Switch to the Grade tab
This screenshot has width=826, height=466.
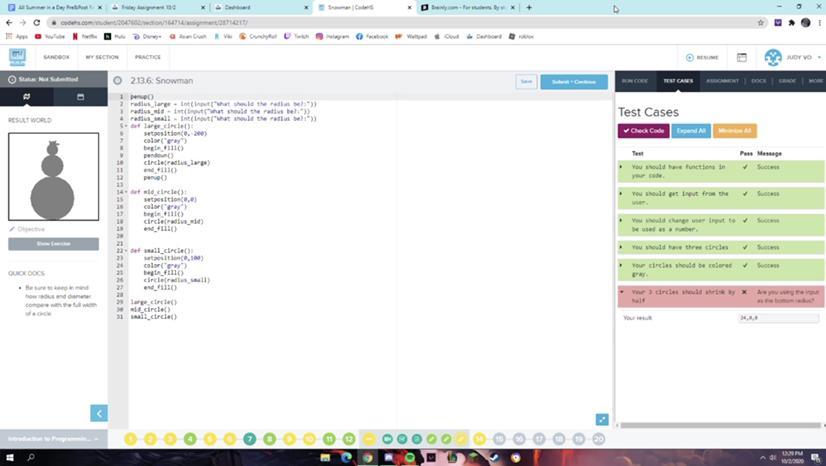[787, 81]
